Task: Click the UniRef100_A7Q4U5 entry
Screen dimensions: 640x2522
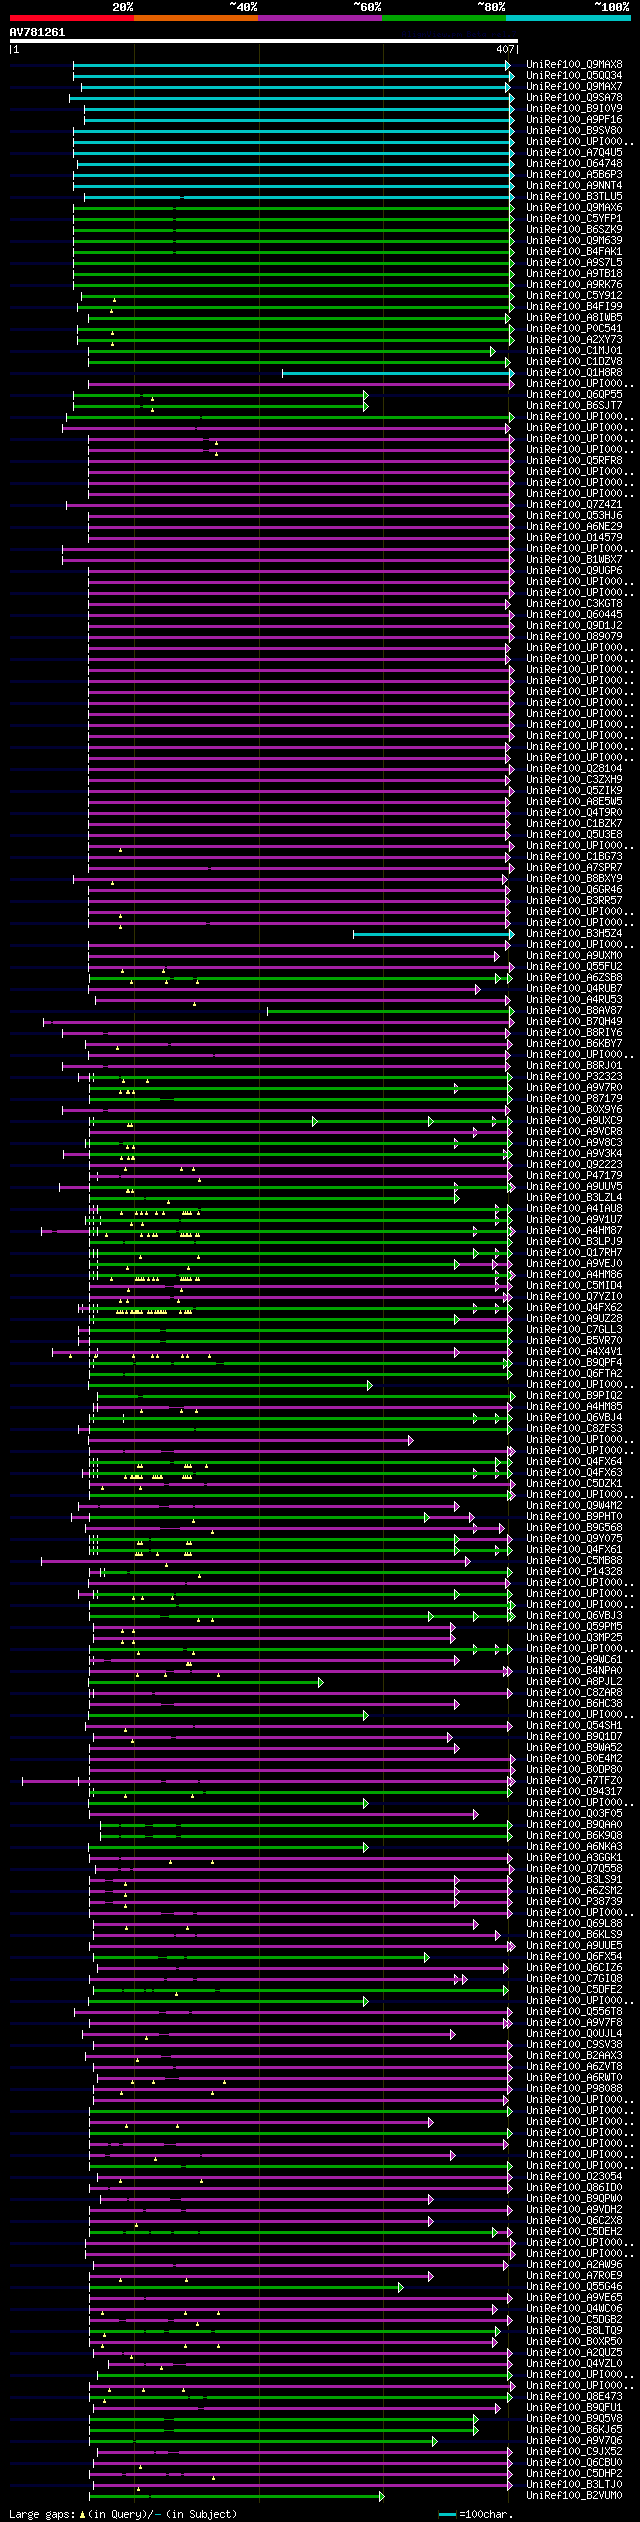Action: click(574, 153)
